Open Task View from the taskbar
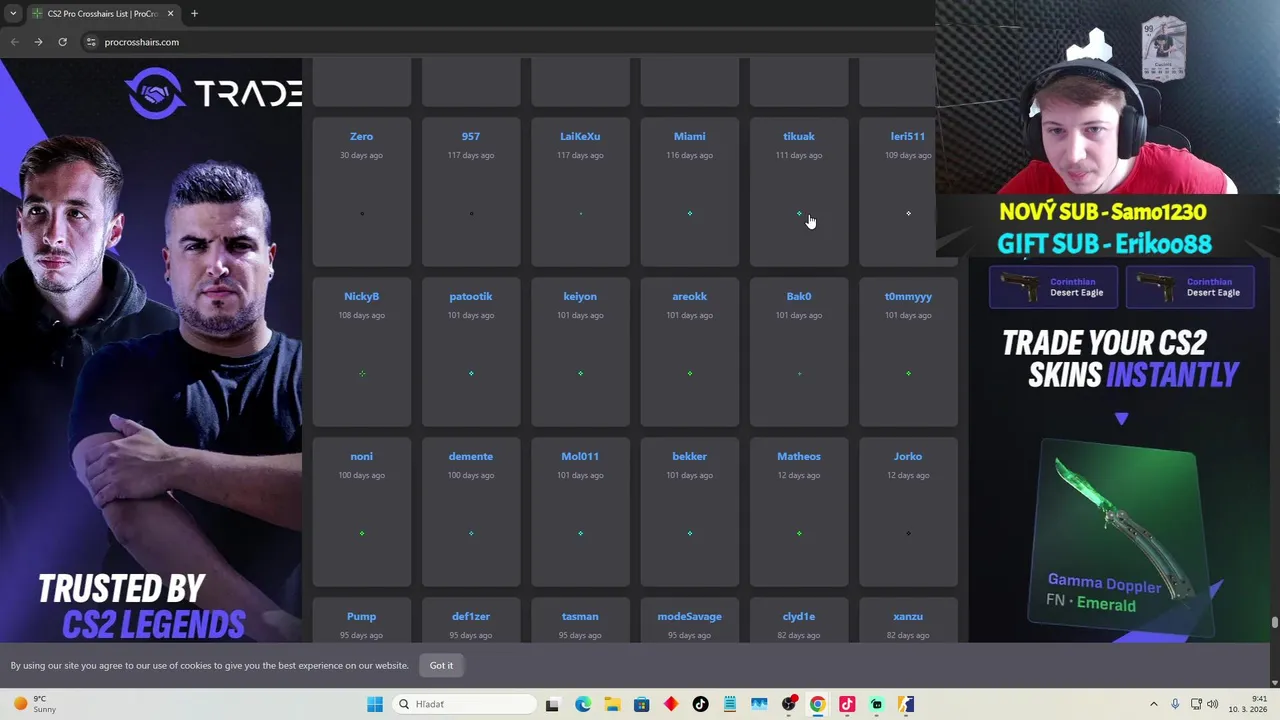Viewport: 1280px width, 720px height. (552, 704)
